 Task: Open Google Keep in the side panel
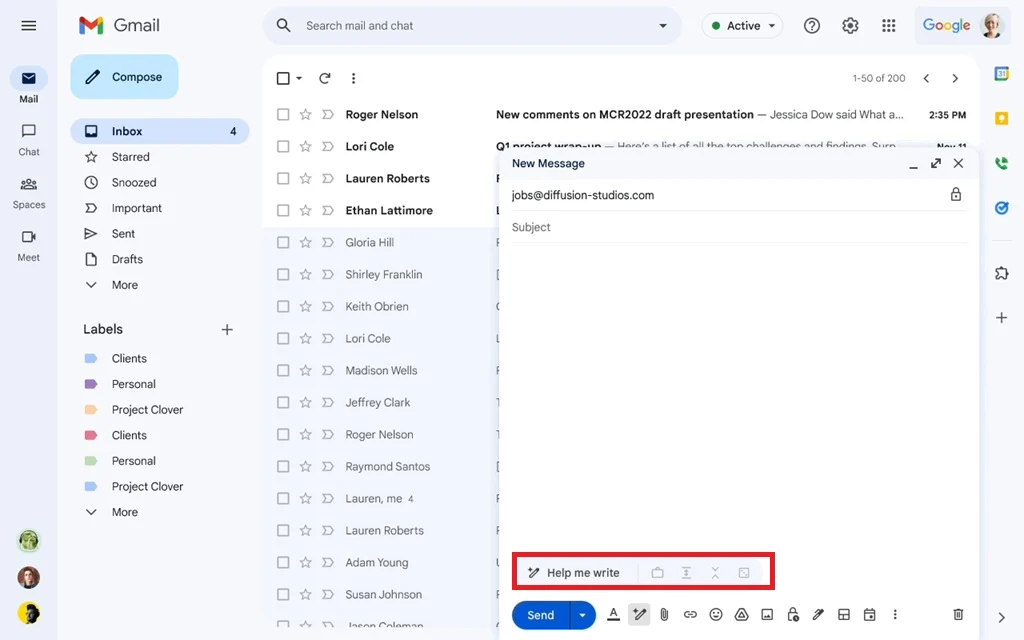coord(1003,119)
